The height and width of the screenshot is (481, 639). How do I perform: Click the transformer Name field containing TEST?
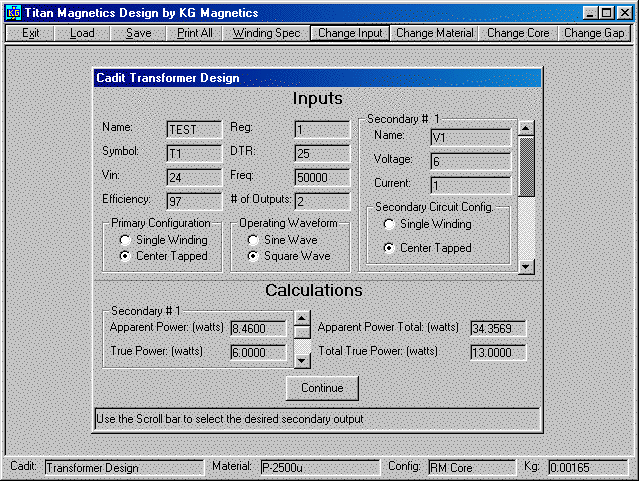194,130
